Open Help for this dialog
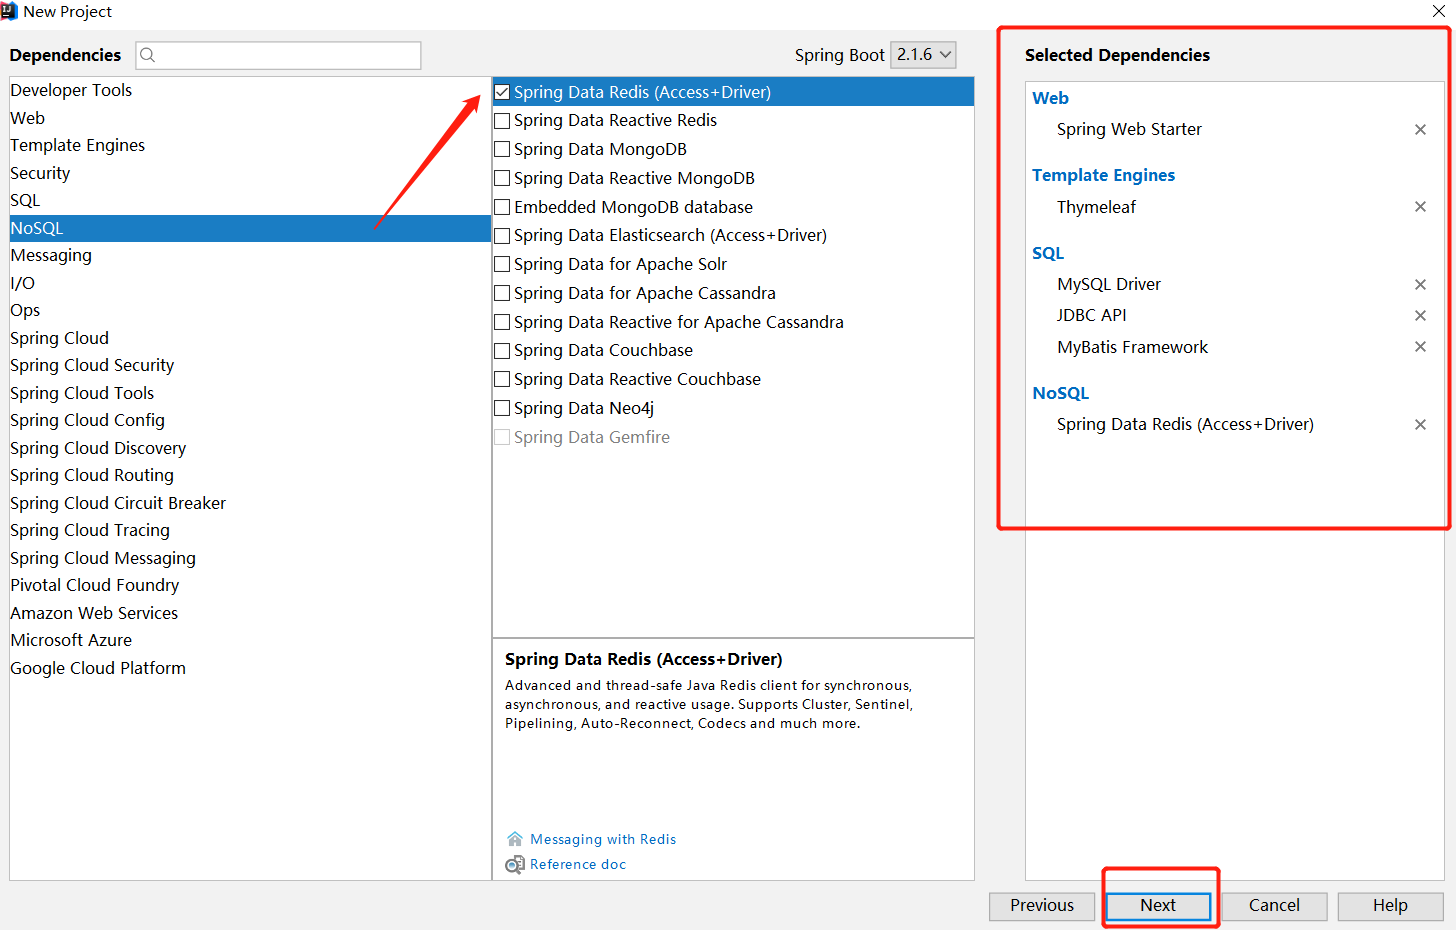The image size is (1456, 930). [1390, 906]
